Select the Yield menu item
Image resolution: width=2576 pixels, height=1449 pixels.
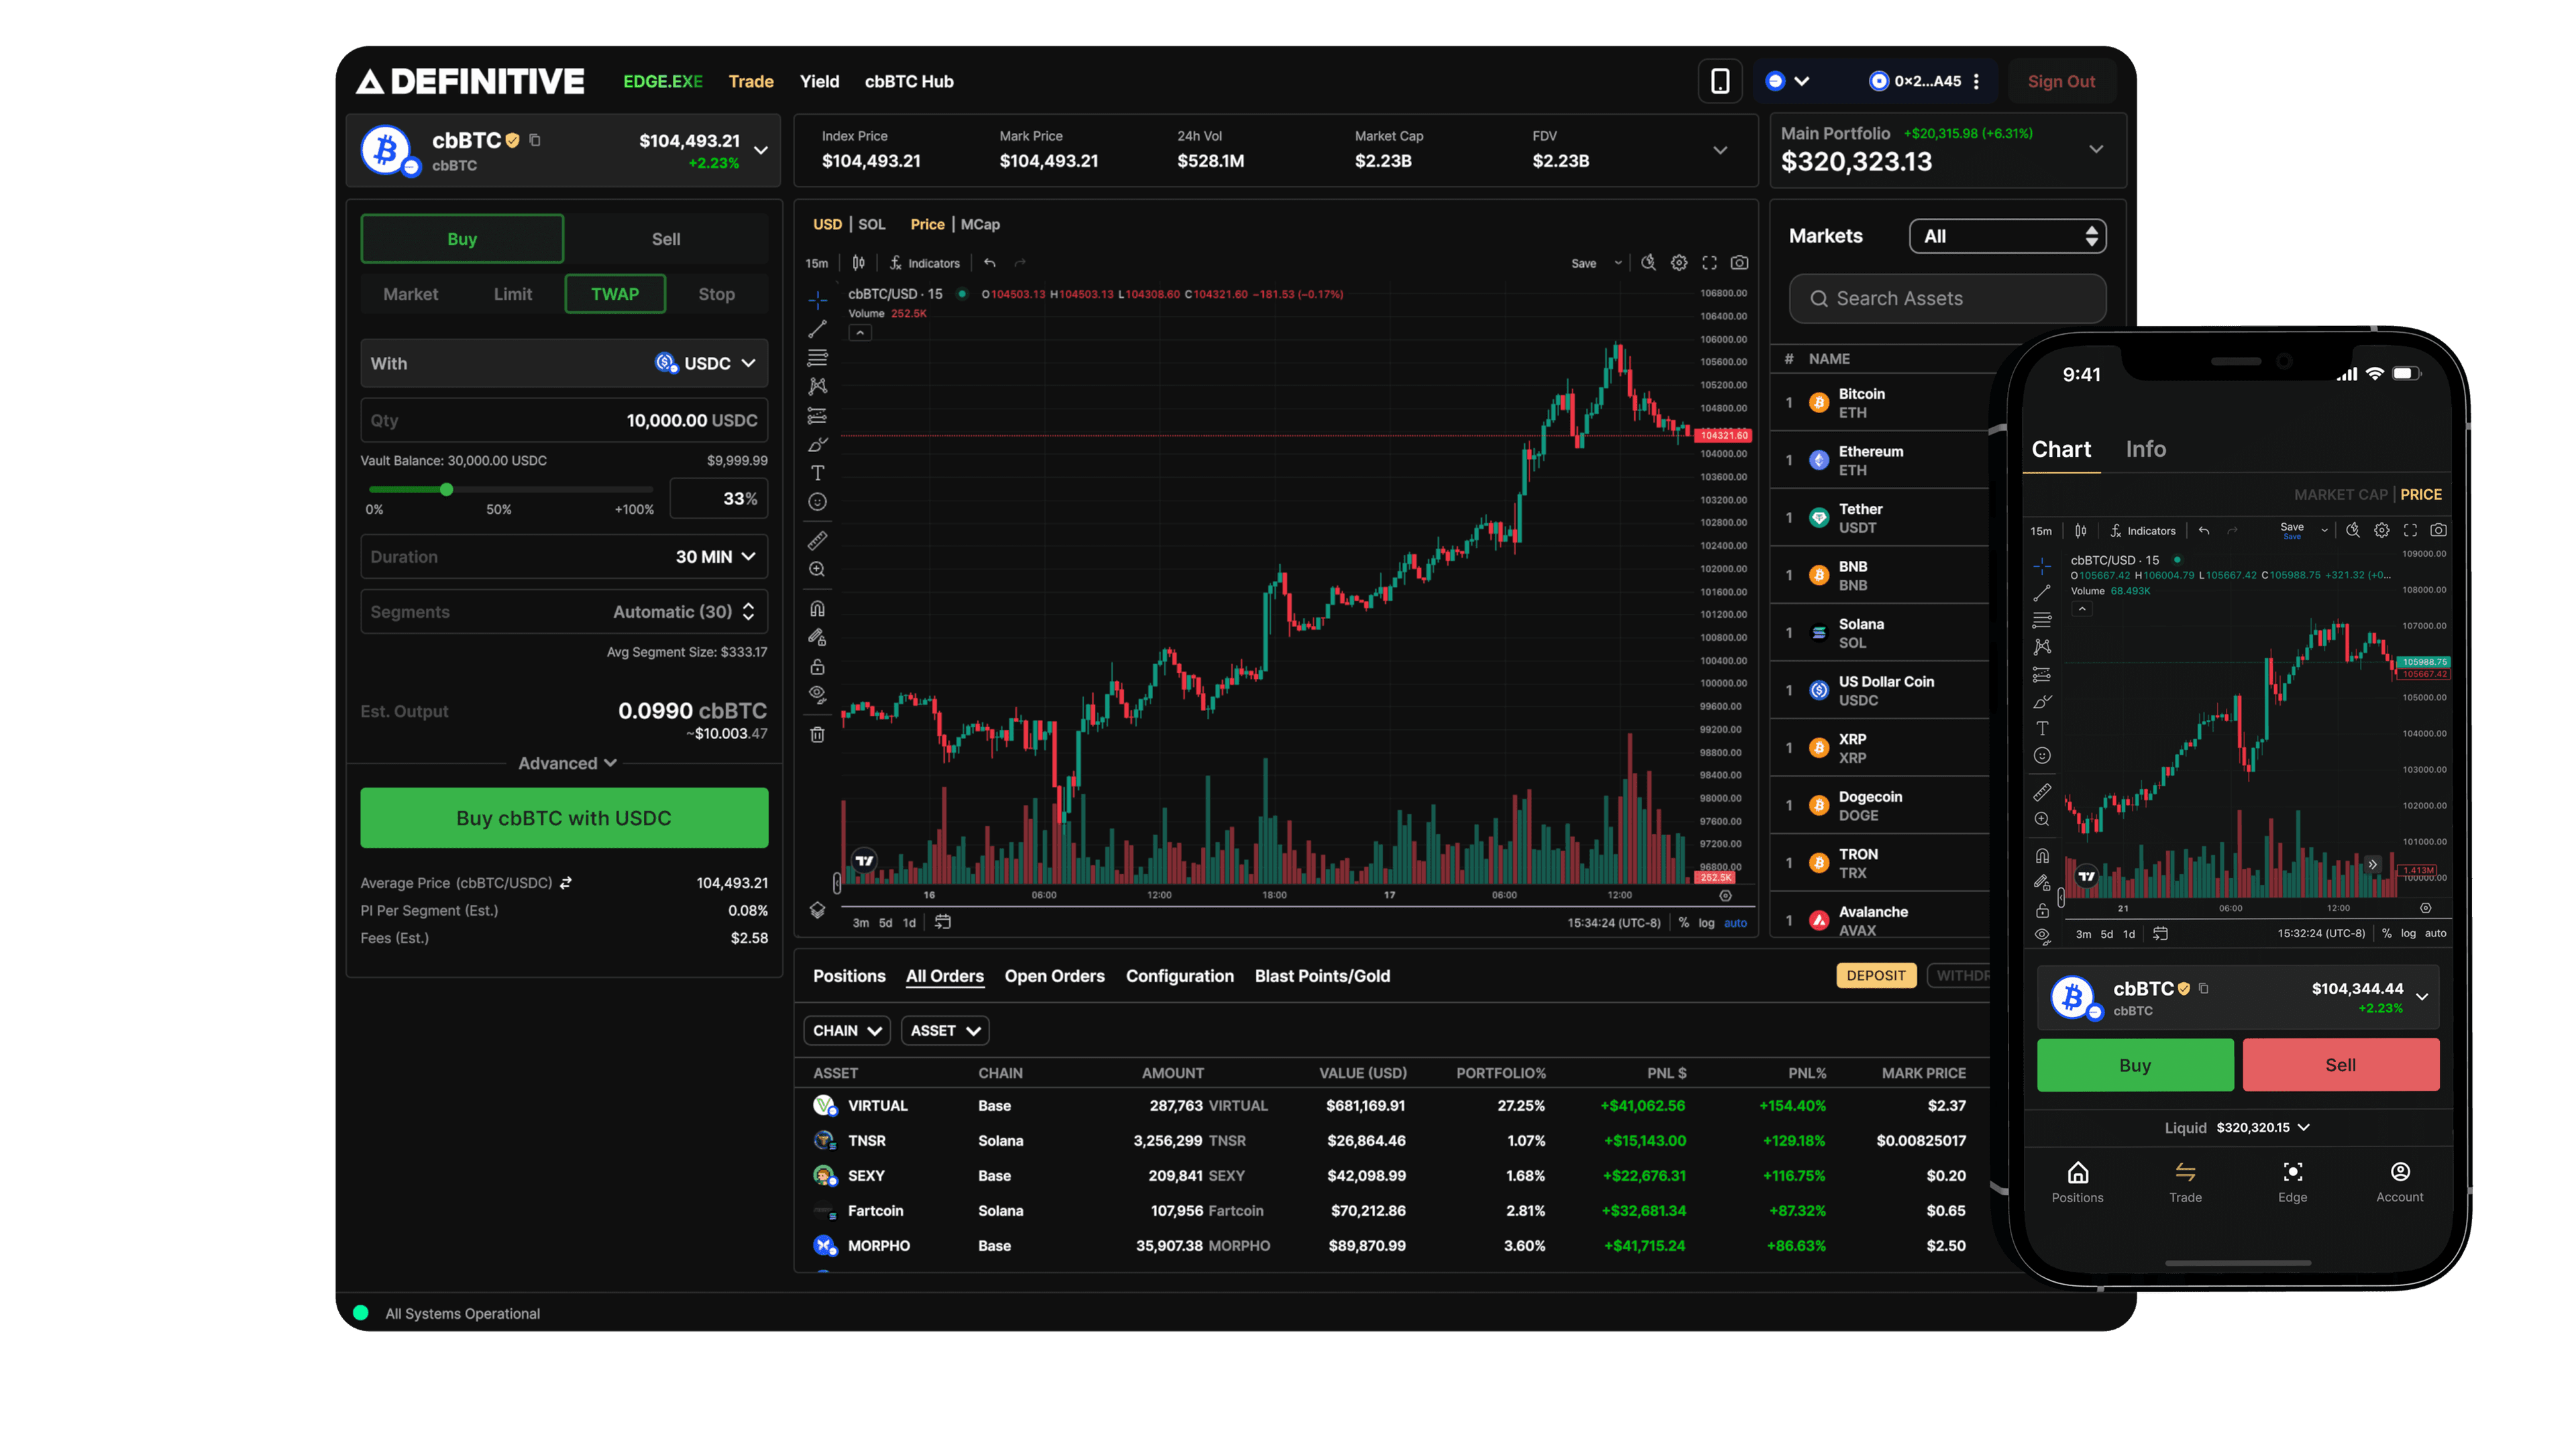[x=819, y=81]
